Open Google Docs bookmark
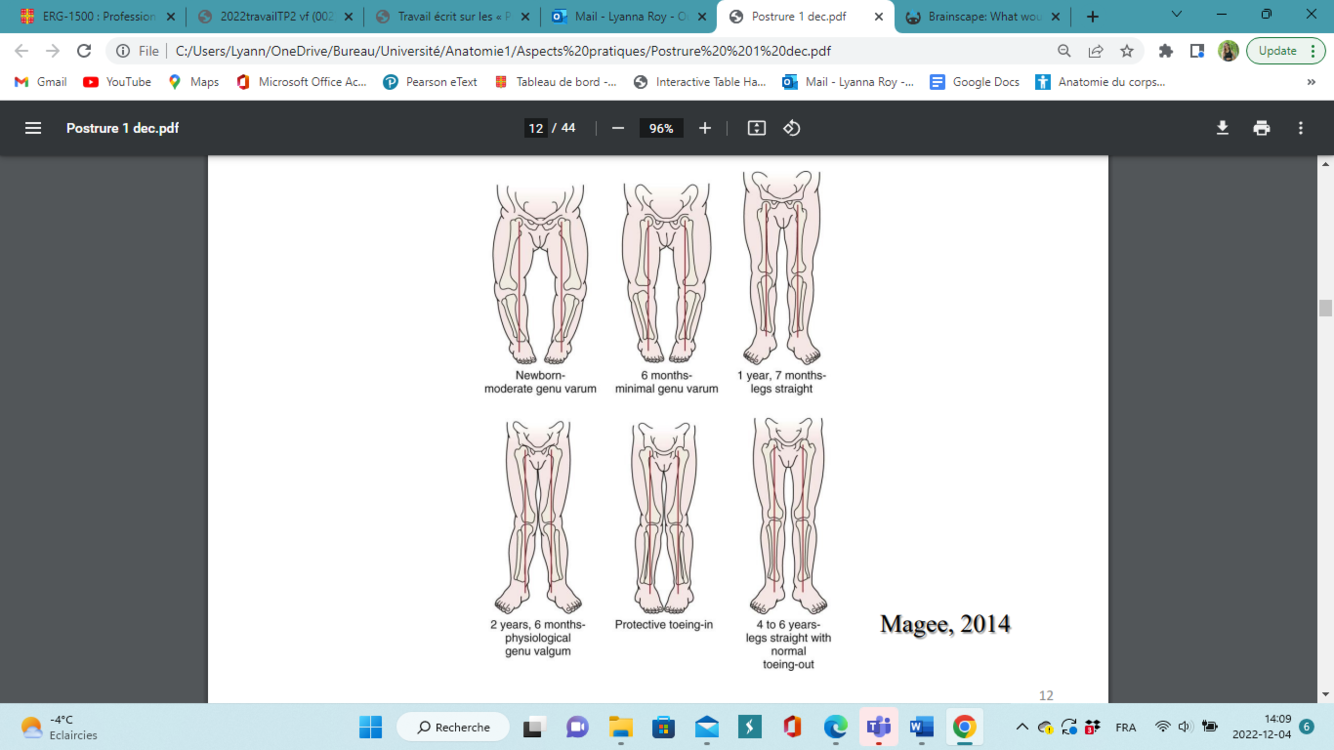 point(974,82)
